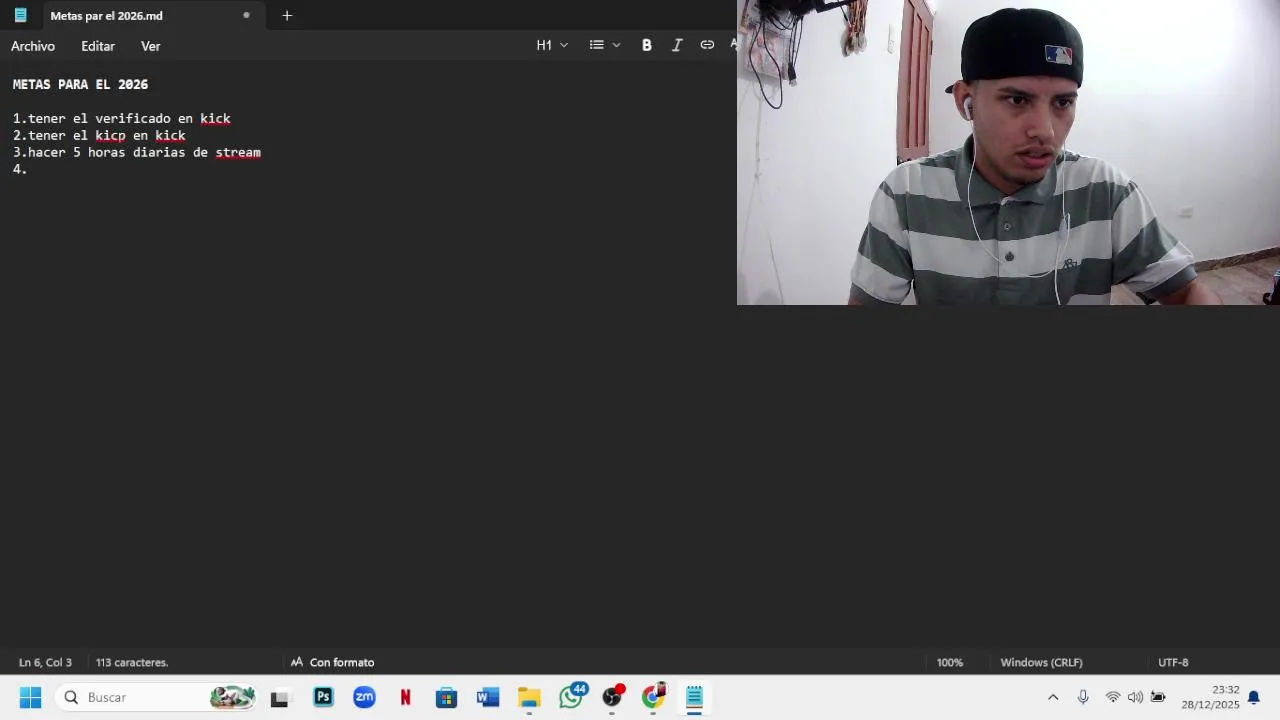Open Task View on the taskbar
1280x720 pixels.
(x=280, y=697)
